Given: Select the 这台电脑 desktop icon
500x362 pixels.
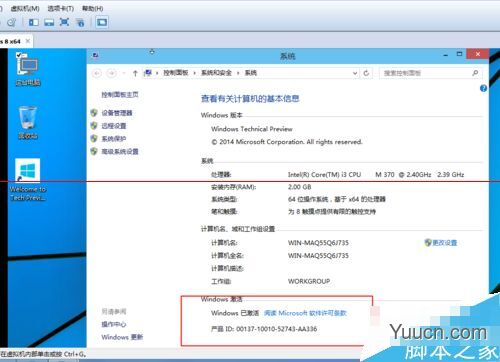Looking at the screenshot, I should click(x=28, y=69).
